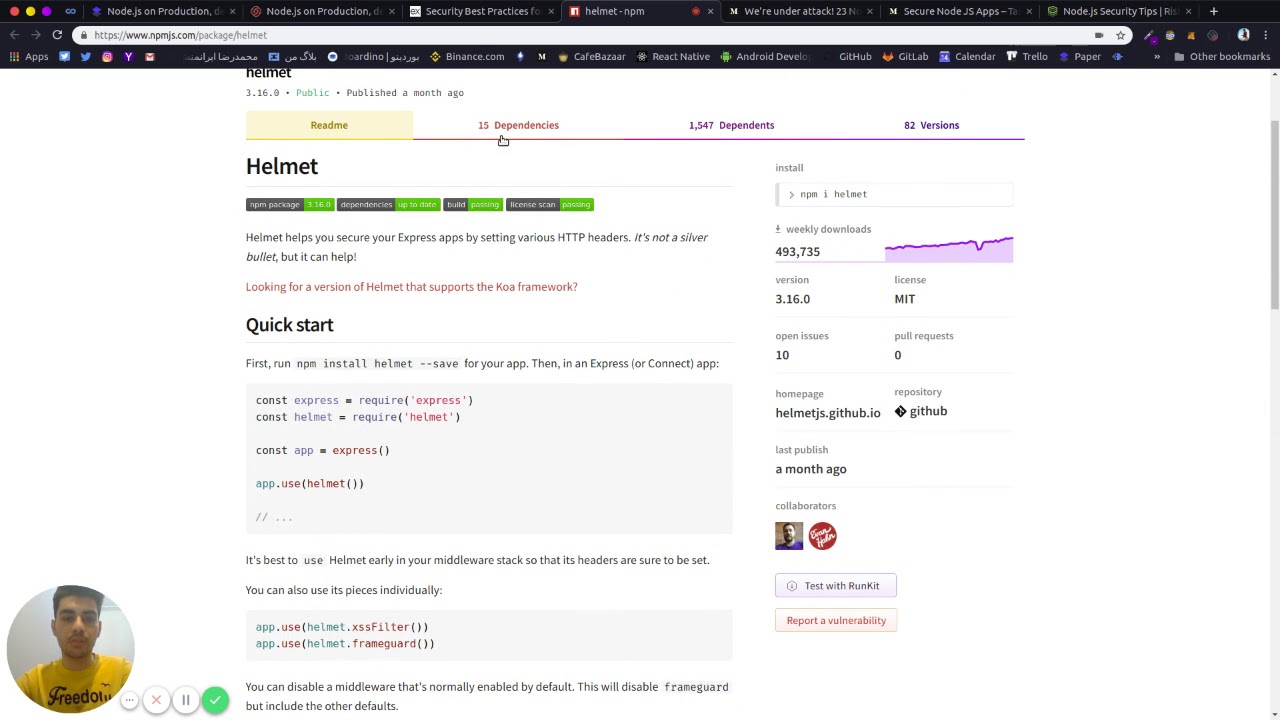Image resolution: width=1280 pixels, height=720 pixels.
Task: Open the 1,547 Dependents tab
Action: click(731, 125)
